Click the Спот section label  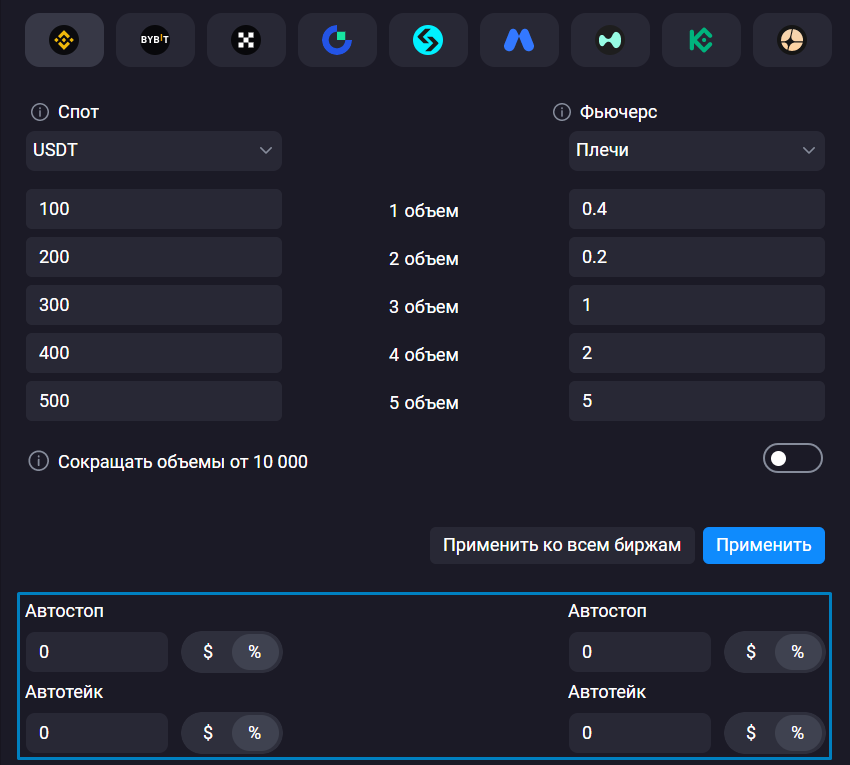(x=79, y=112)
